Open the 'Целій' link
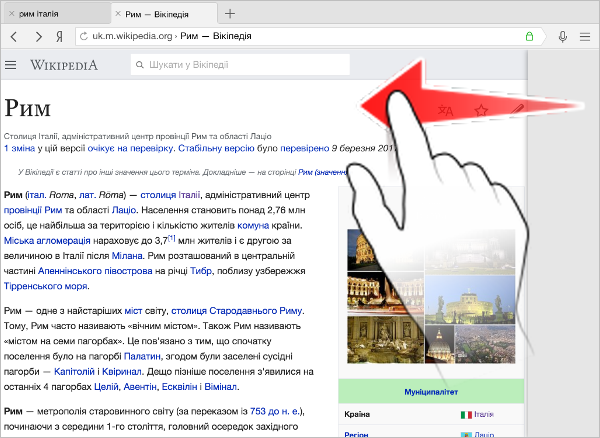Screen dimensions: 600x438 (106, 387)
